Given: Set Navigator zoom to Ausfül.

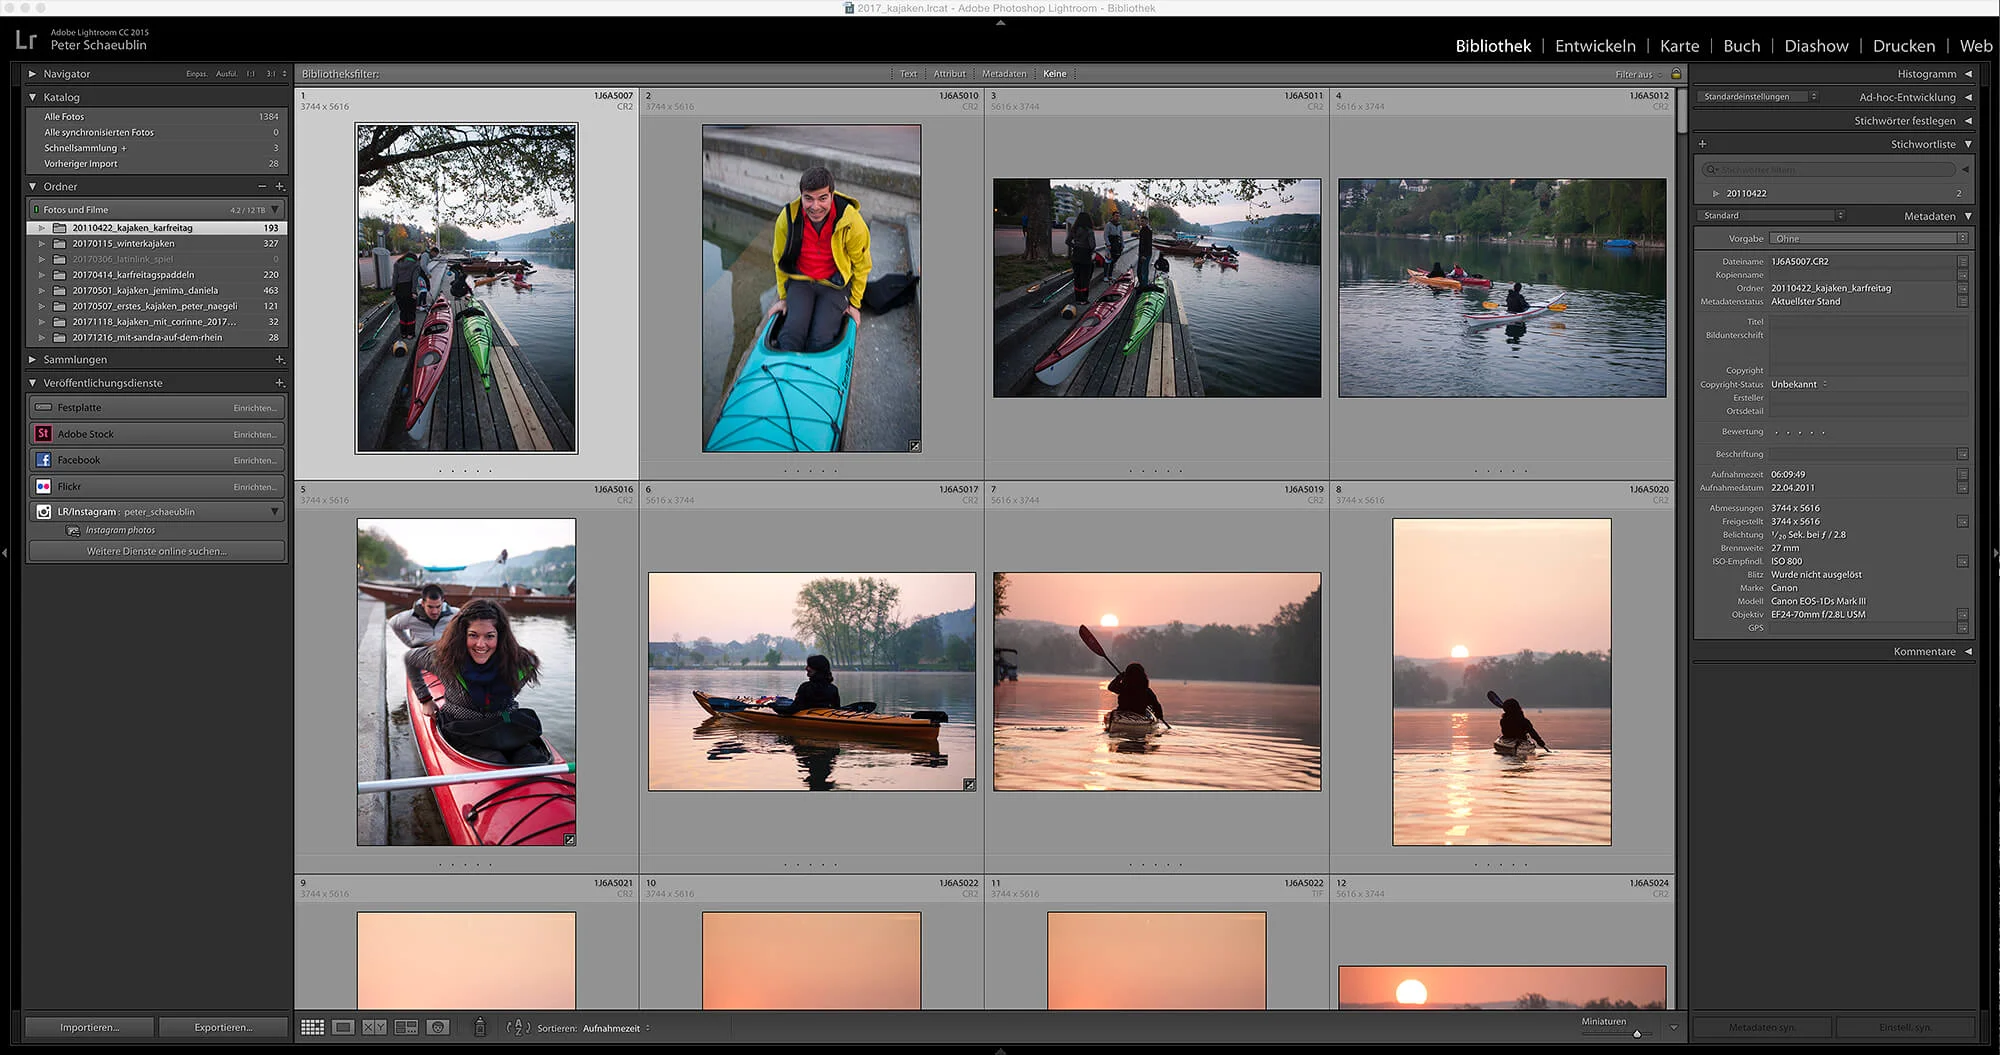Looking at the screenshot, I should click(227, 74).
